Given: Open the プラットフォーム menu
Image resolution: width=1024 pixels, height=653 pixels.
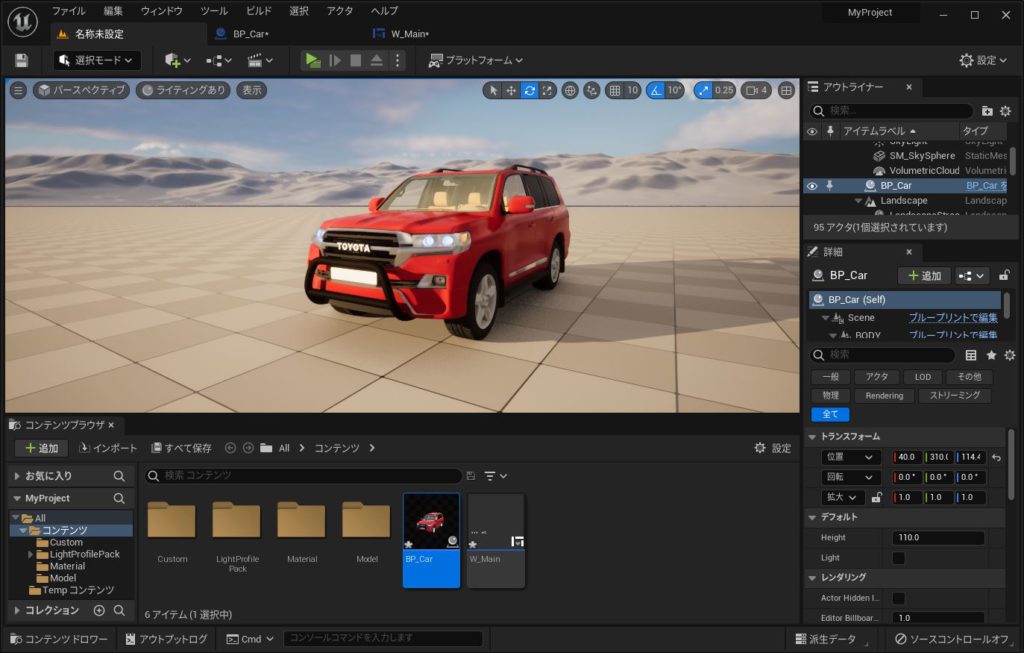Looking at the screenshot, I should pos(475,60).
